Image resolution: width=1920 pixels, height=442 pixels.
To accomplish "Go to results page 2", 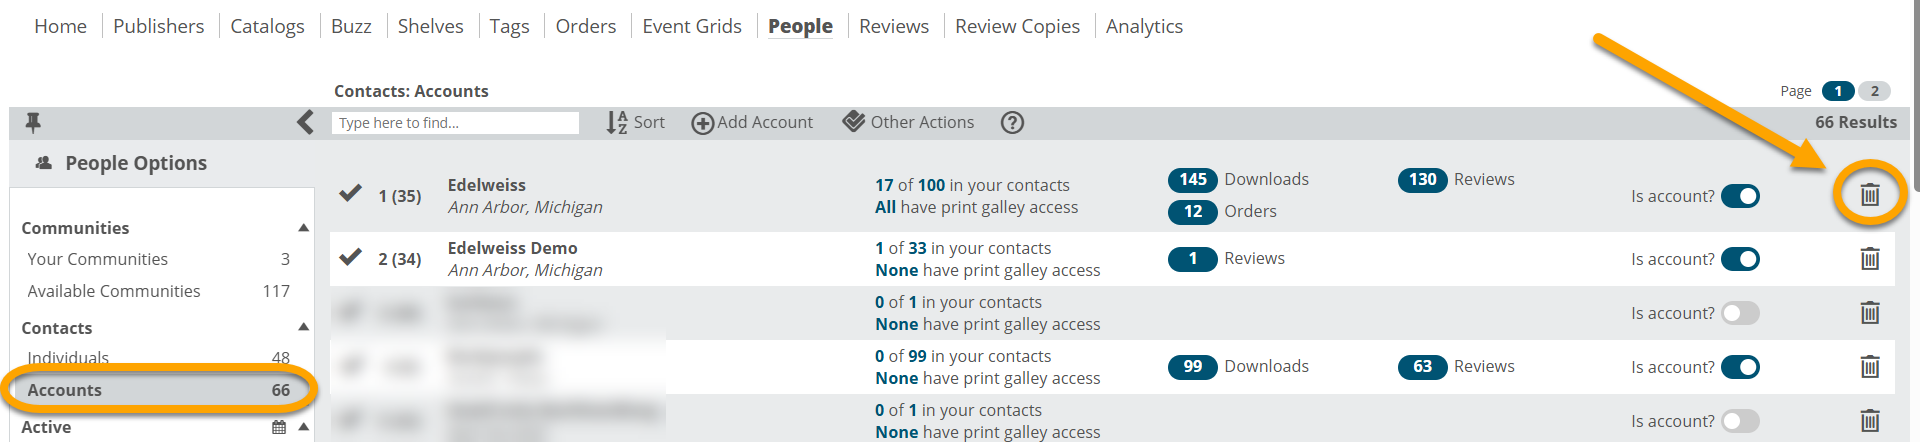I will pyautogui.click(x=1874, y=91).
